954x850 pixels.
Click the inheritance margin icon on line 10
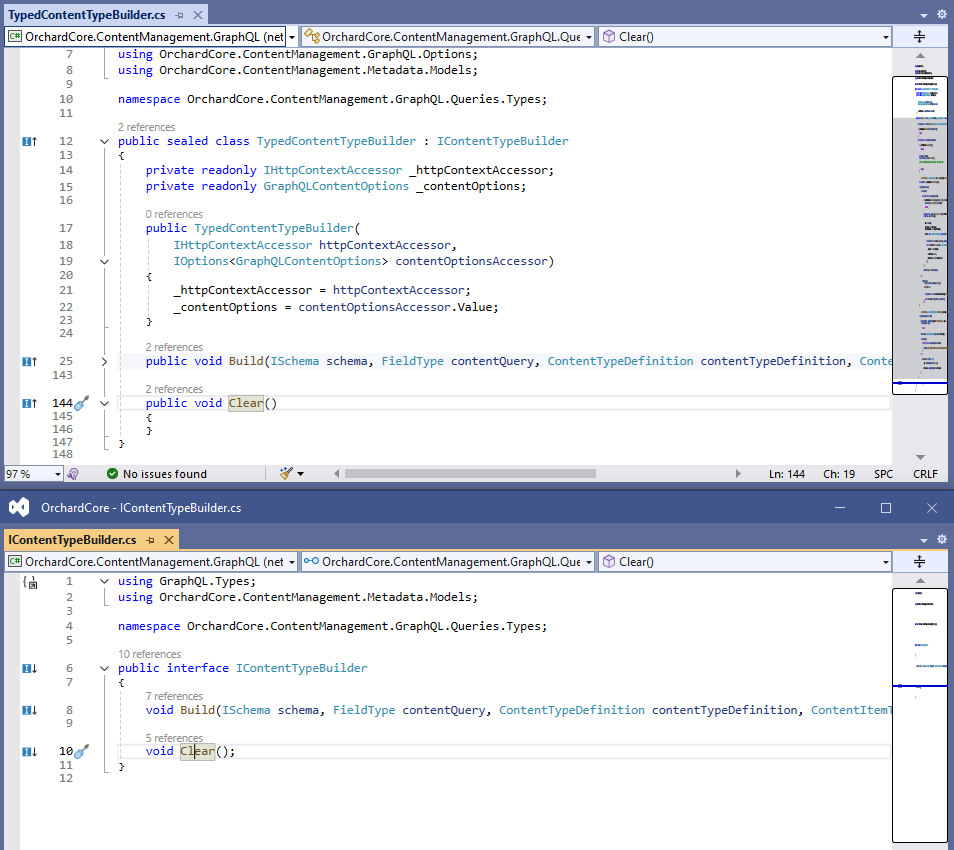[x=29, y=752]
